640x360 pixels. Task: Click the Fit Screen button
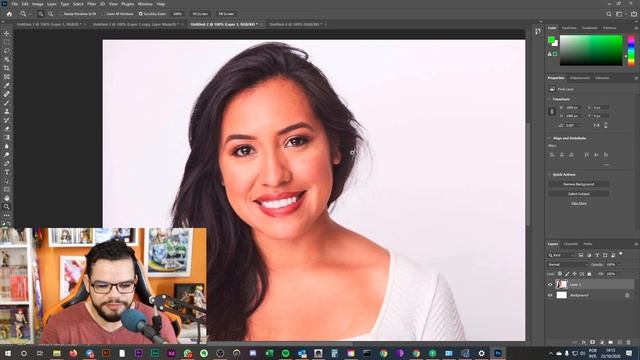[200, 14]
